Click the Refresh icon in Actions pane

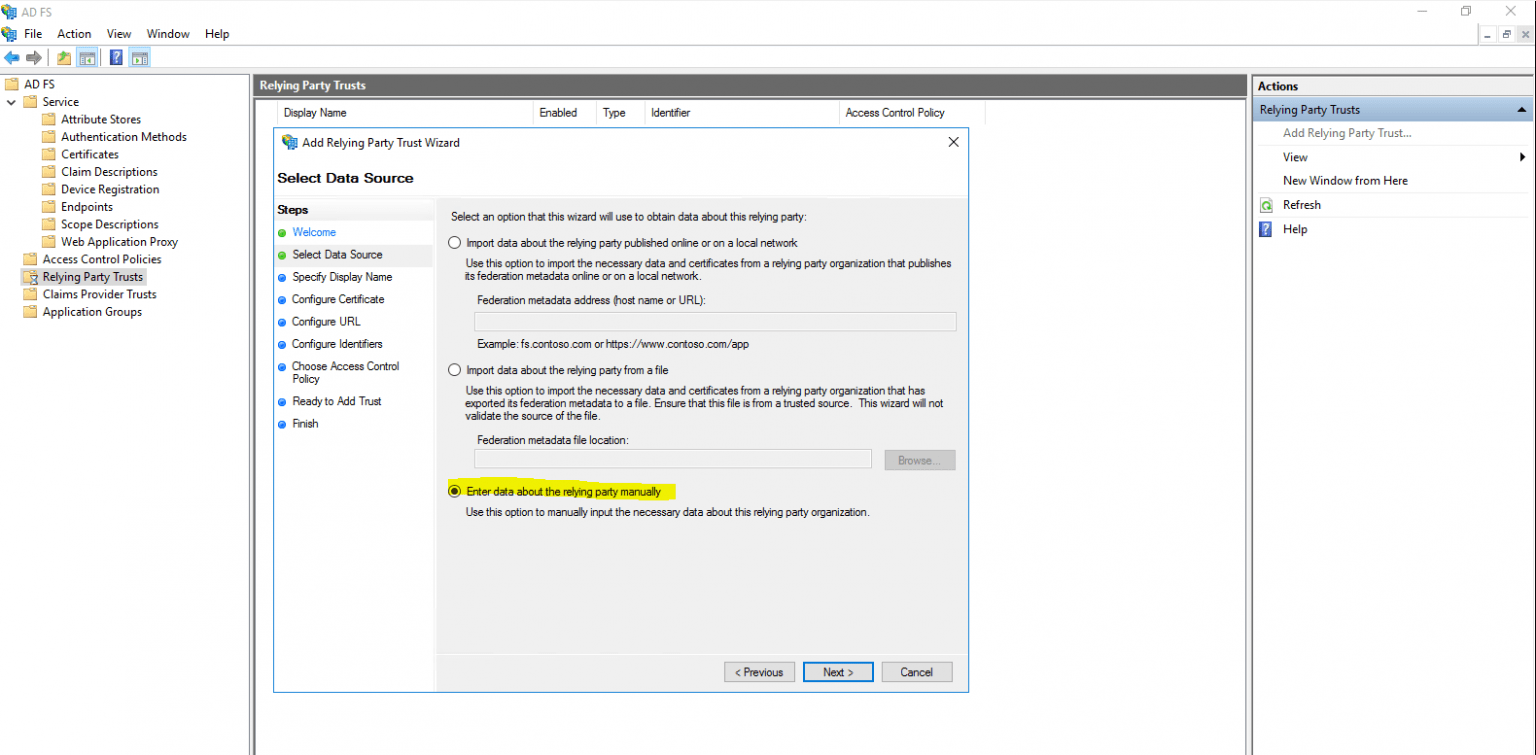point(1267,204)
